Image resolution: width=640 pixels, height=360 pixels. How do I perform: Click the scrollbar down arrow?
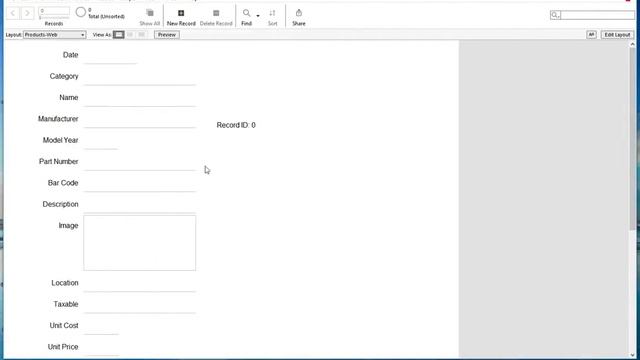point(632,355)
